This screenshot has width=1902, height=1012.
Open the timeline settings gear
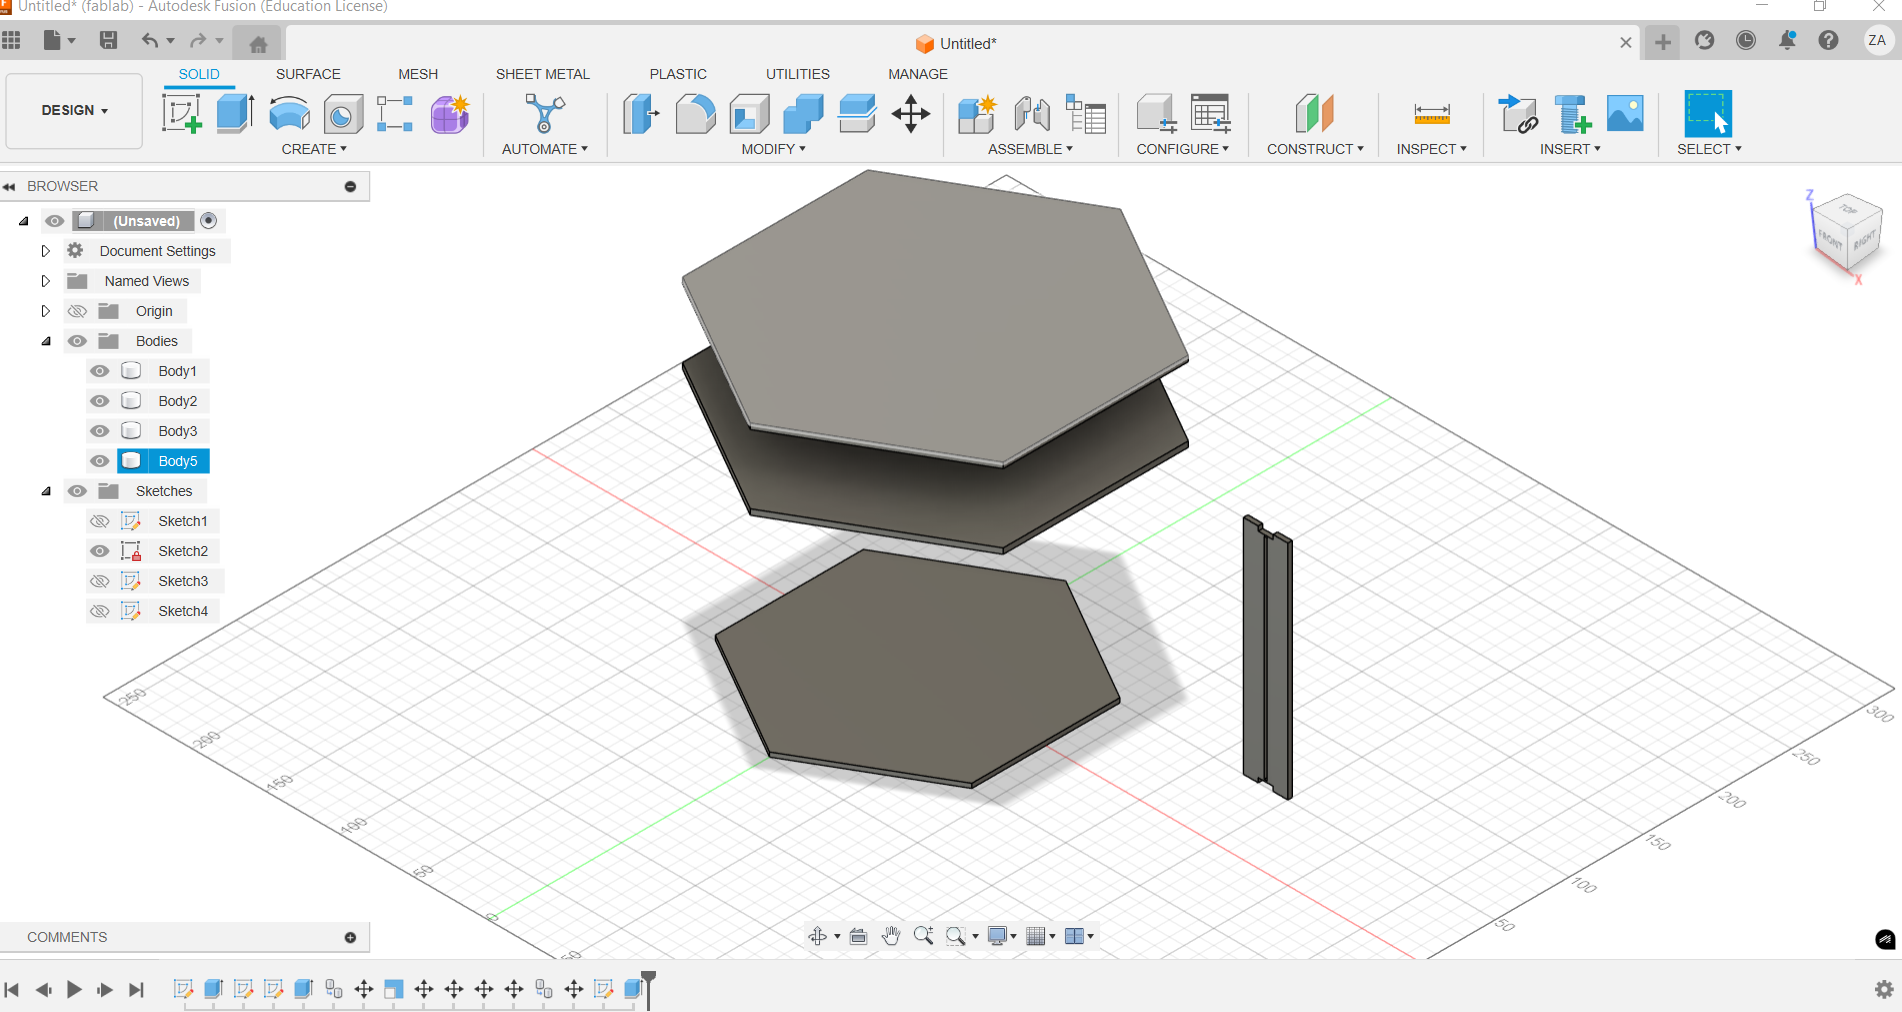[x=1884, y=989]
